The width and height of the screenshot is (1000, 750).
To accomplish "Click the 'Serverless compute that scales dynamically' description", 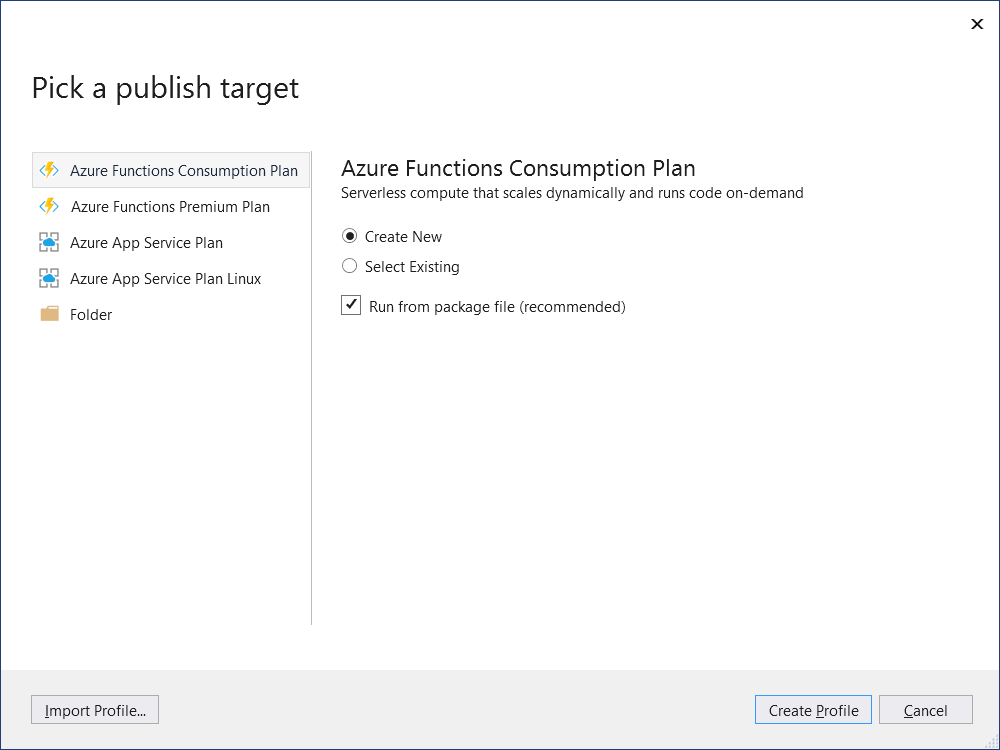I will point(572,193).
